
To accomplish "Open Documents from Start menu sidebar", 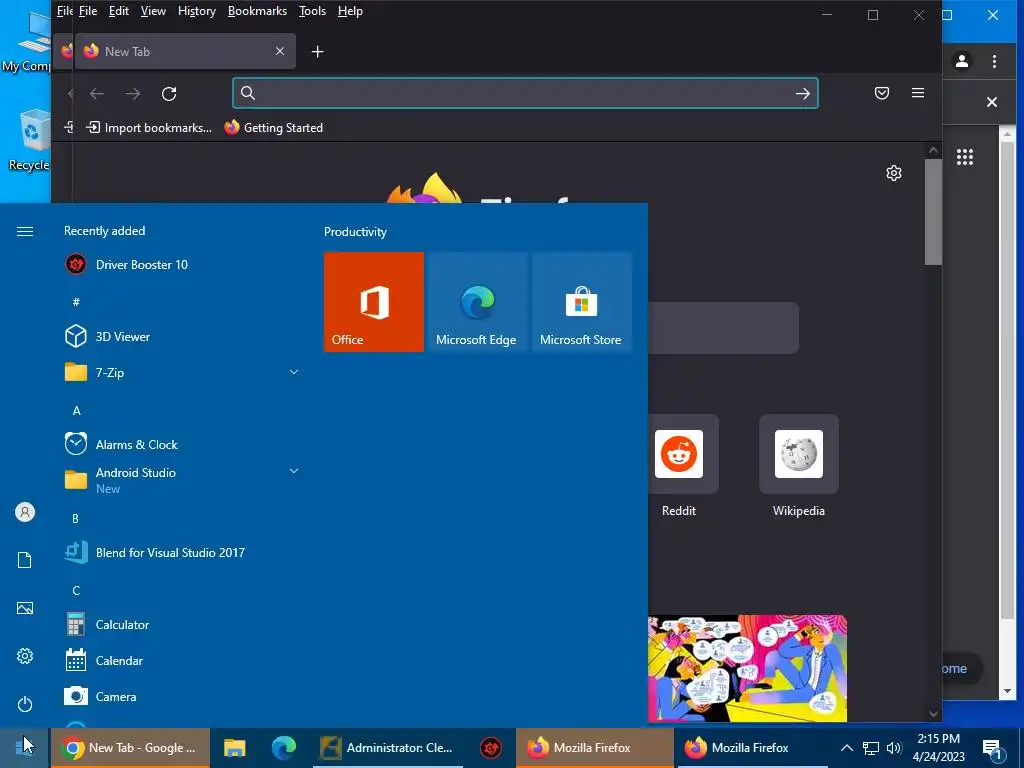I will [25, 560].
